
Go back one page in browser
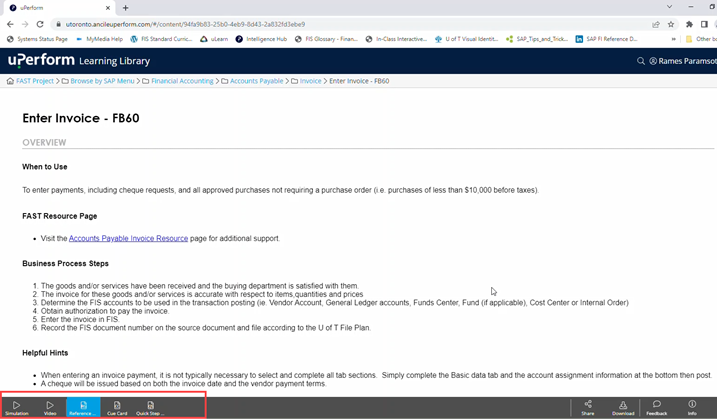[x=10, y=24]
